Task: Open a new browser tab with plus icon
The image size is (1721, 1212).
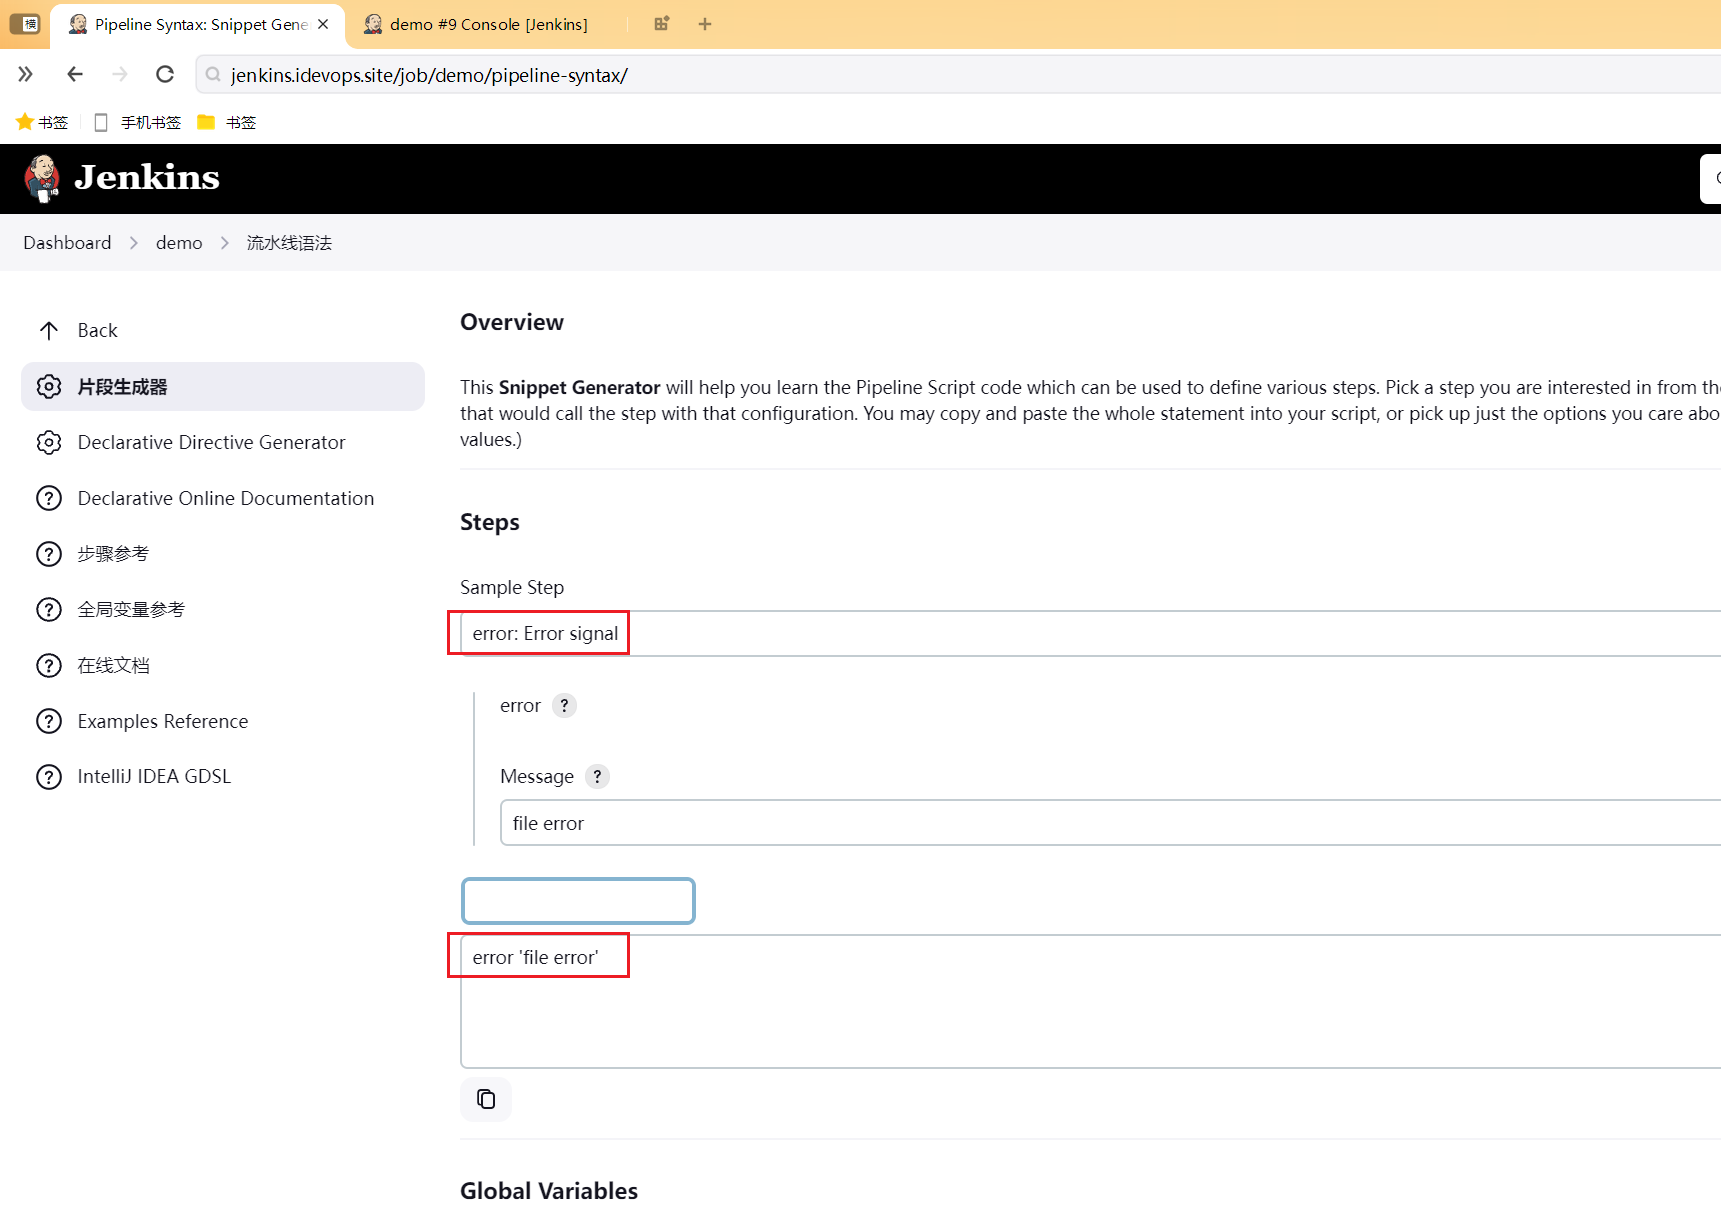Action: tap(705, 24)
